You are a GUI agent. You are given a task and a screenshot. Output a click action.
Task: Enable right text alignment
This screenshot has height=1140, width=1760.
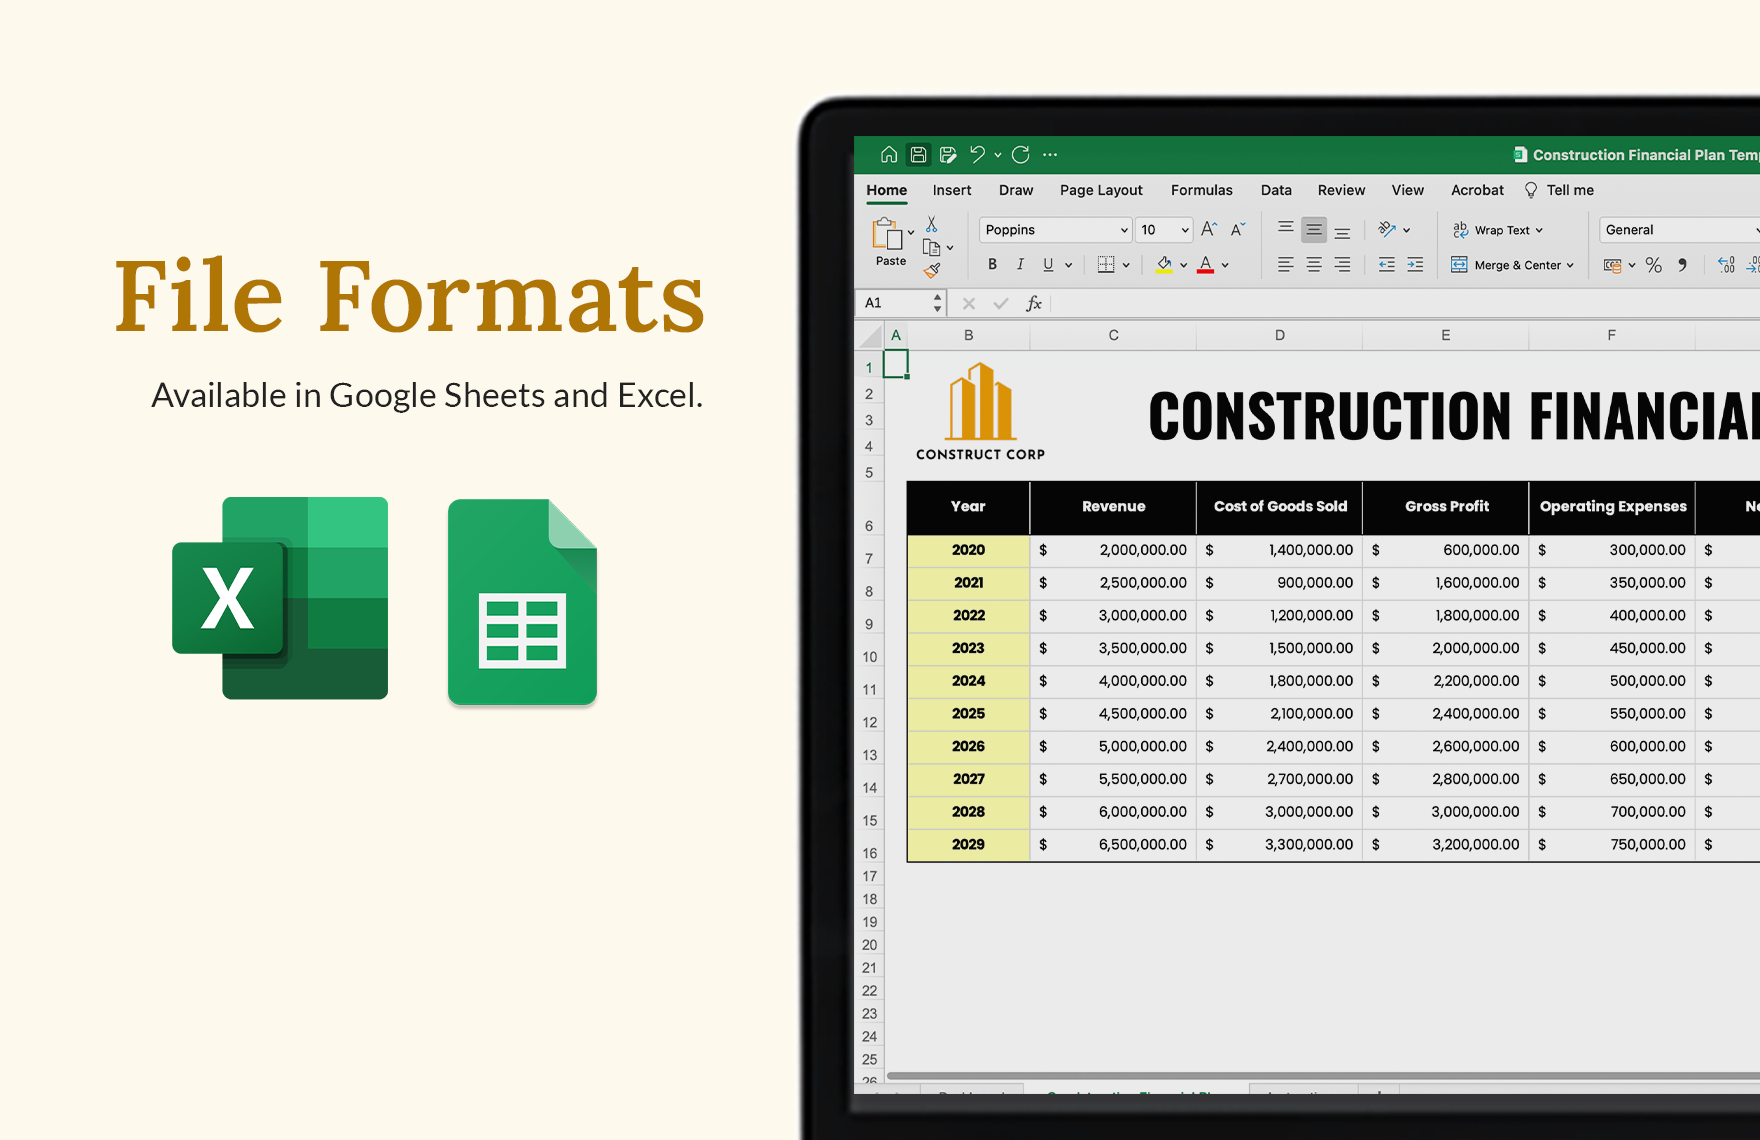pos(1342,264)
